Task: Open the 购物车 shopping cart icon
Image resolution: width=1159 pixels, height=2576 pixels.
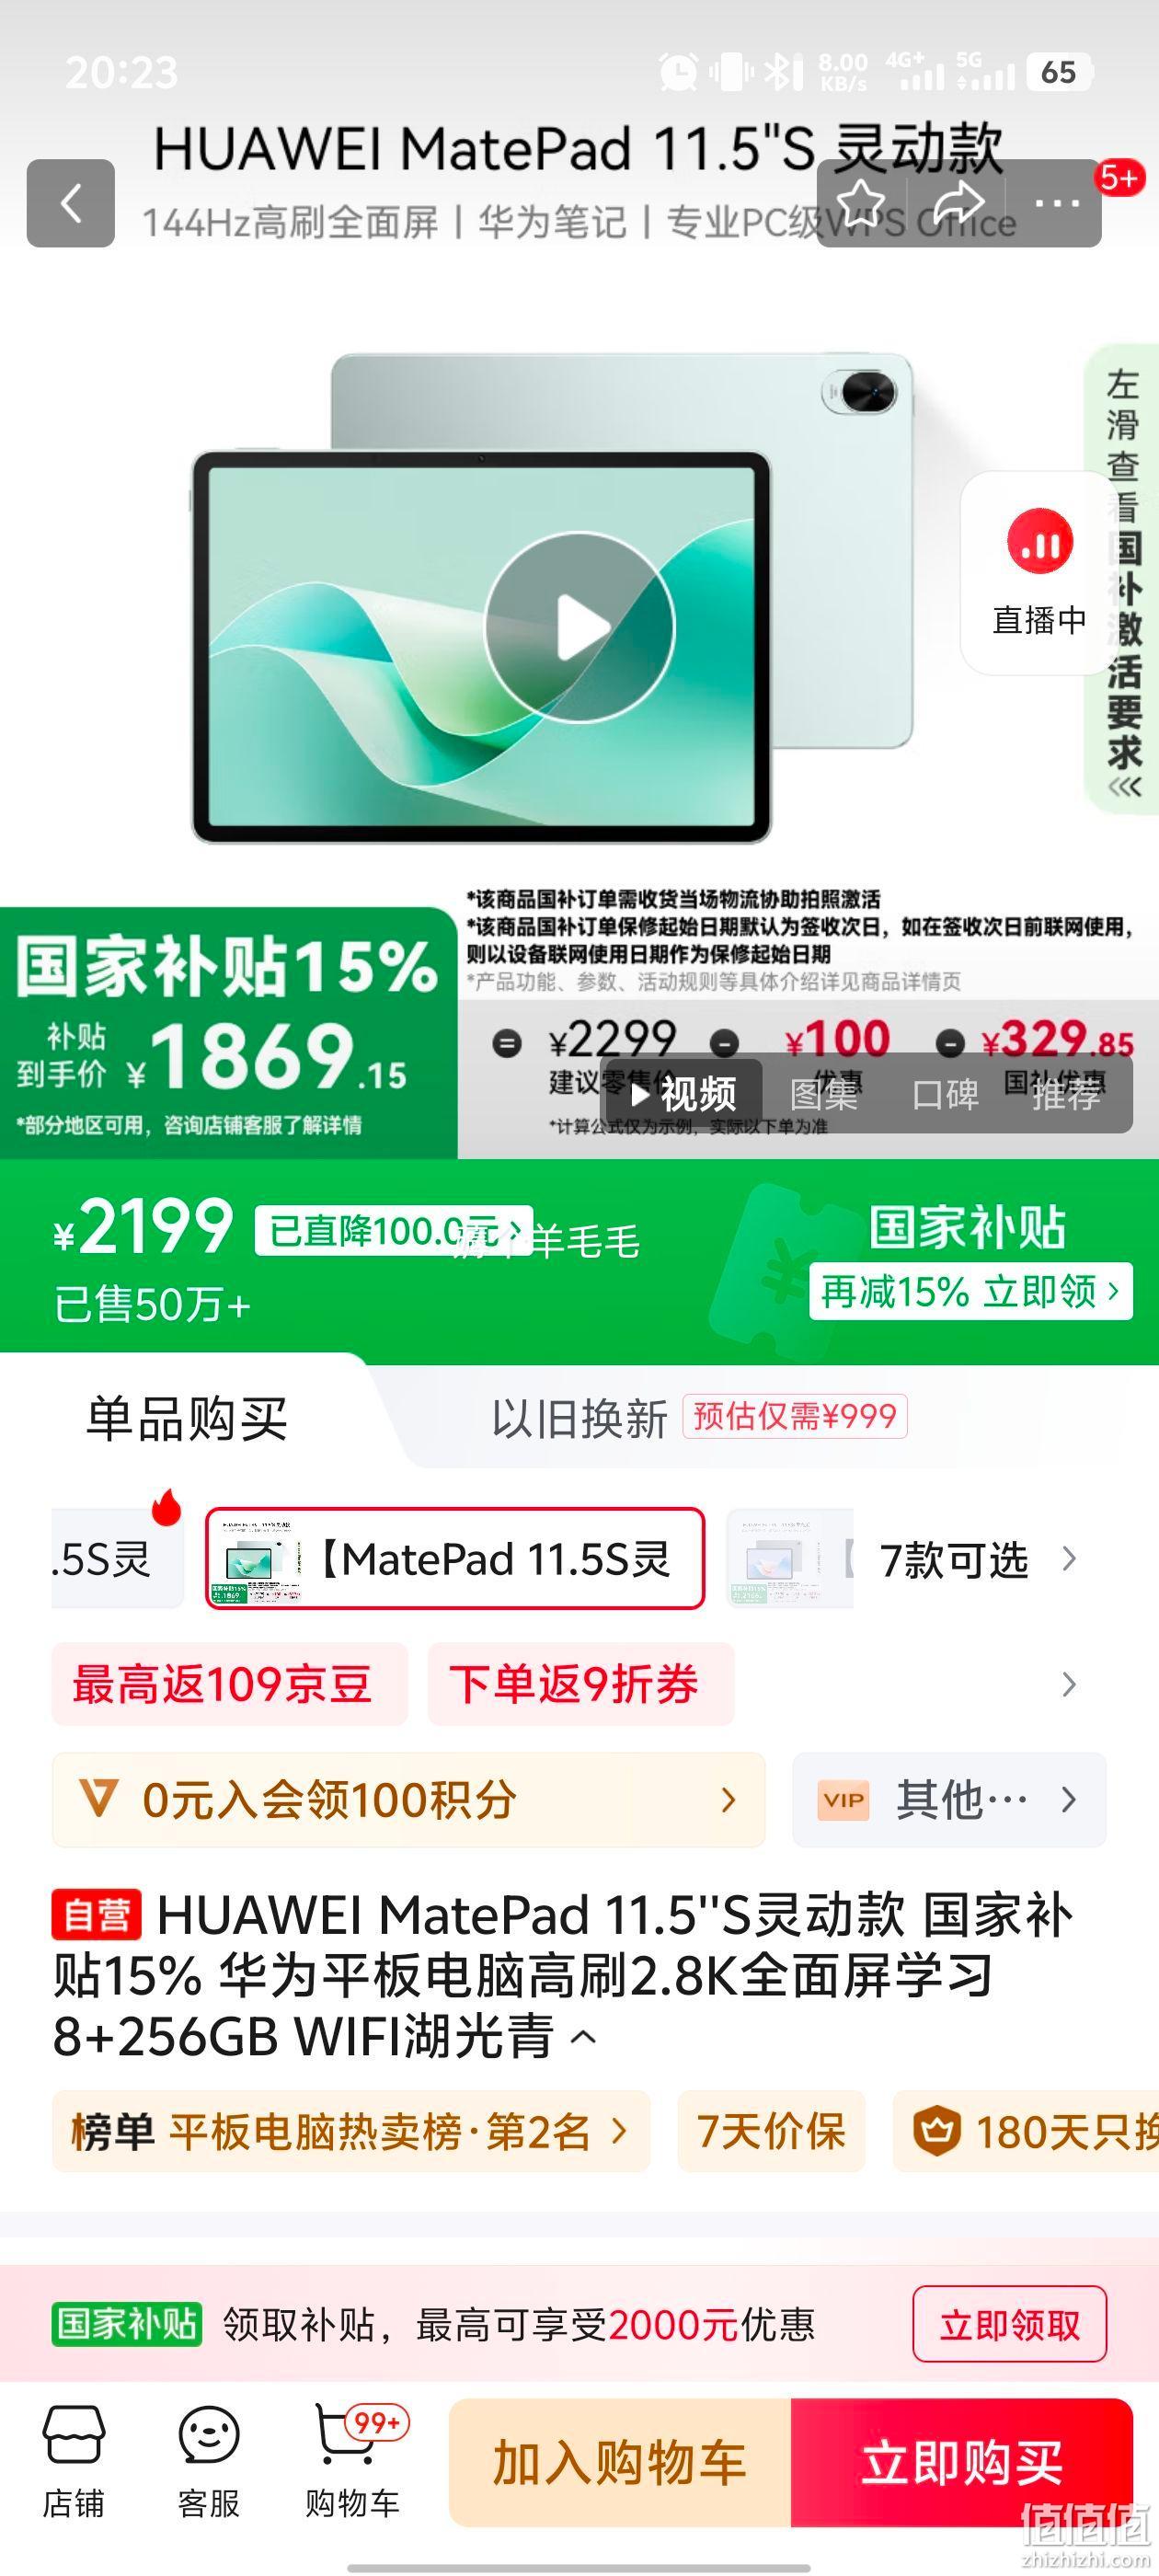Action: [352, 2462]
